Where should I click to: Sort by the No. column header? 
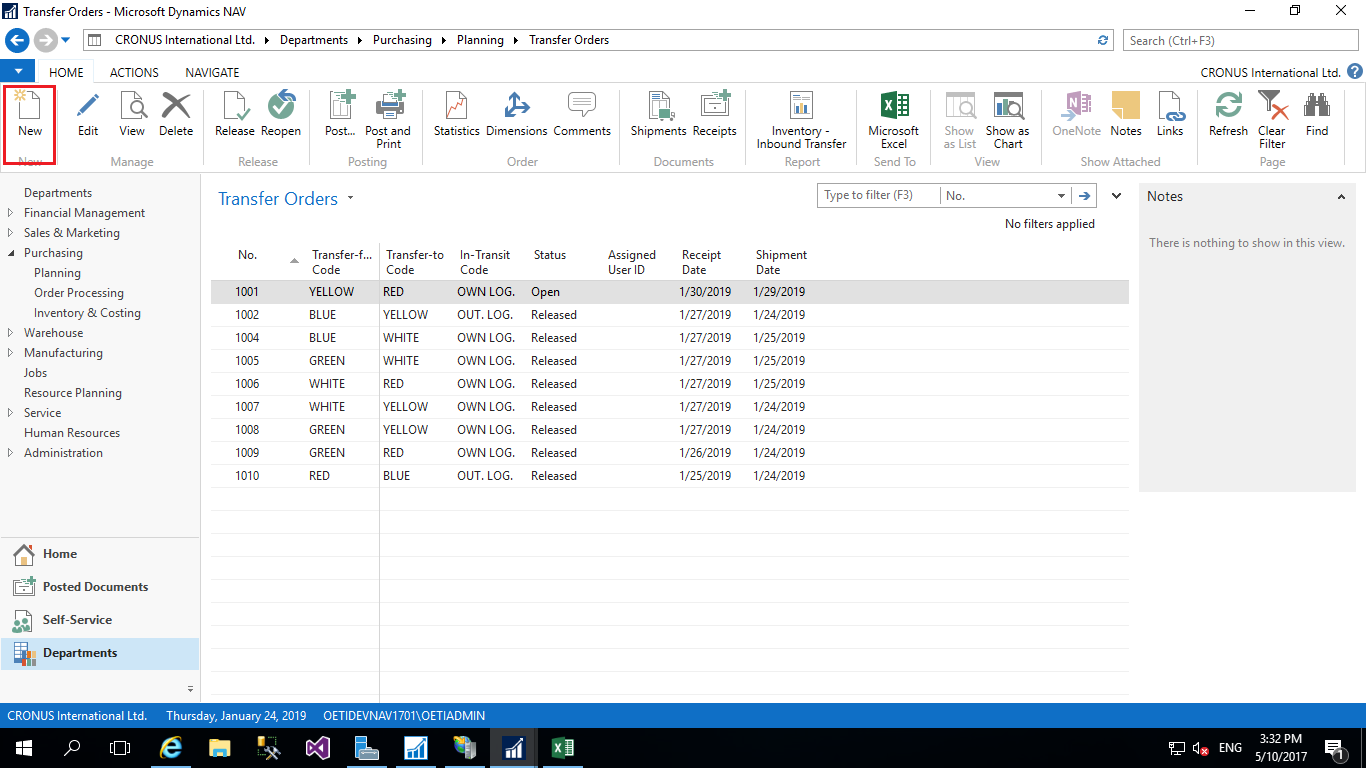[x=247, y=255]
